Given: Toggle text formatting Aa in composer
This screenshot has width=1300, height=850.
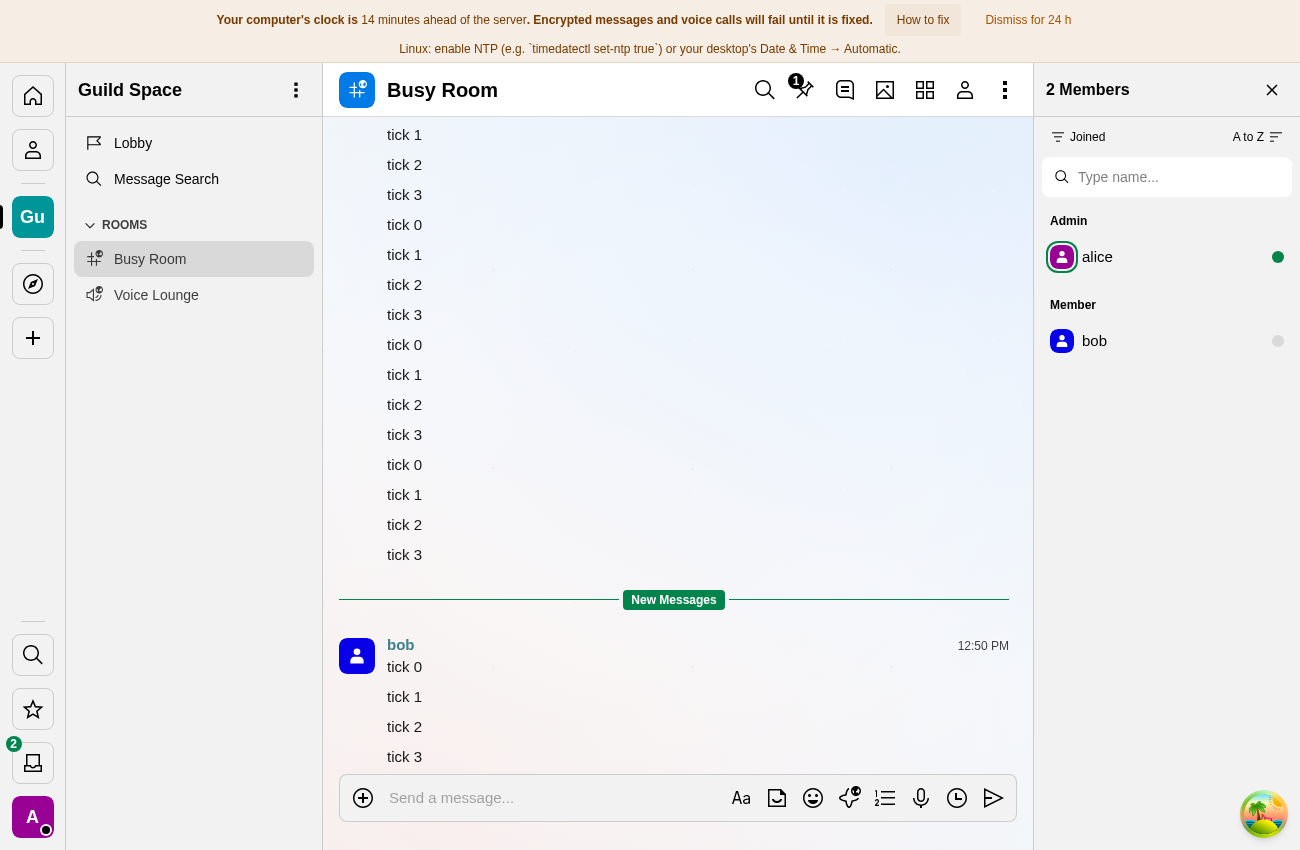Looking at the screenshot, I should click(741, 798).
